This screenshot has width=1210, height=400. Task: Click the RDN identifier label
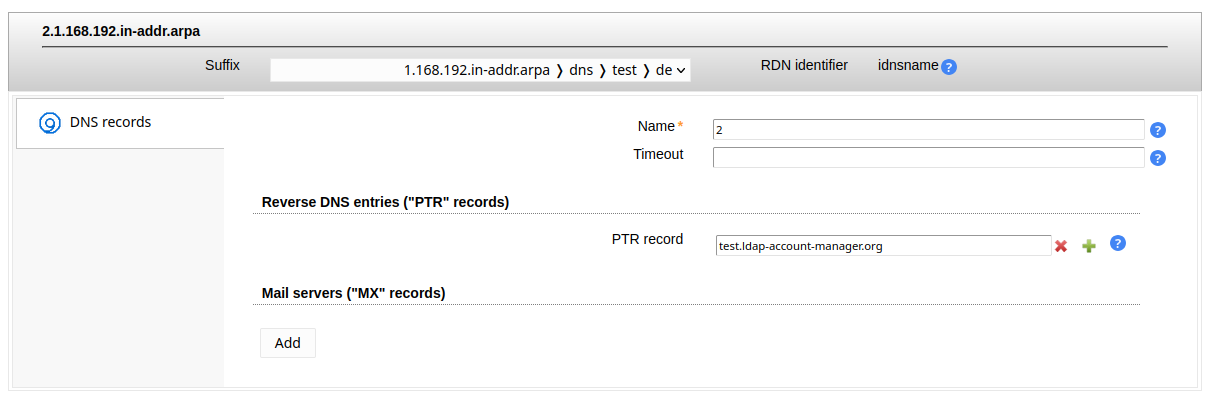coord(804,65)
